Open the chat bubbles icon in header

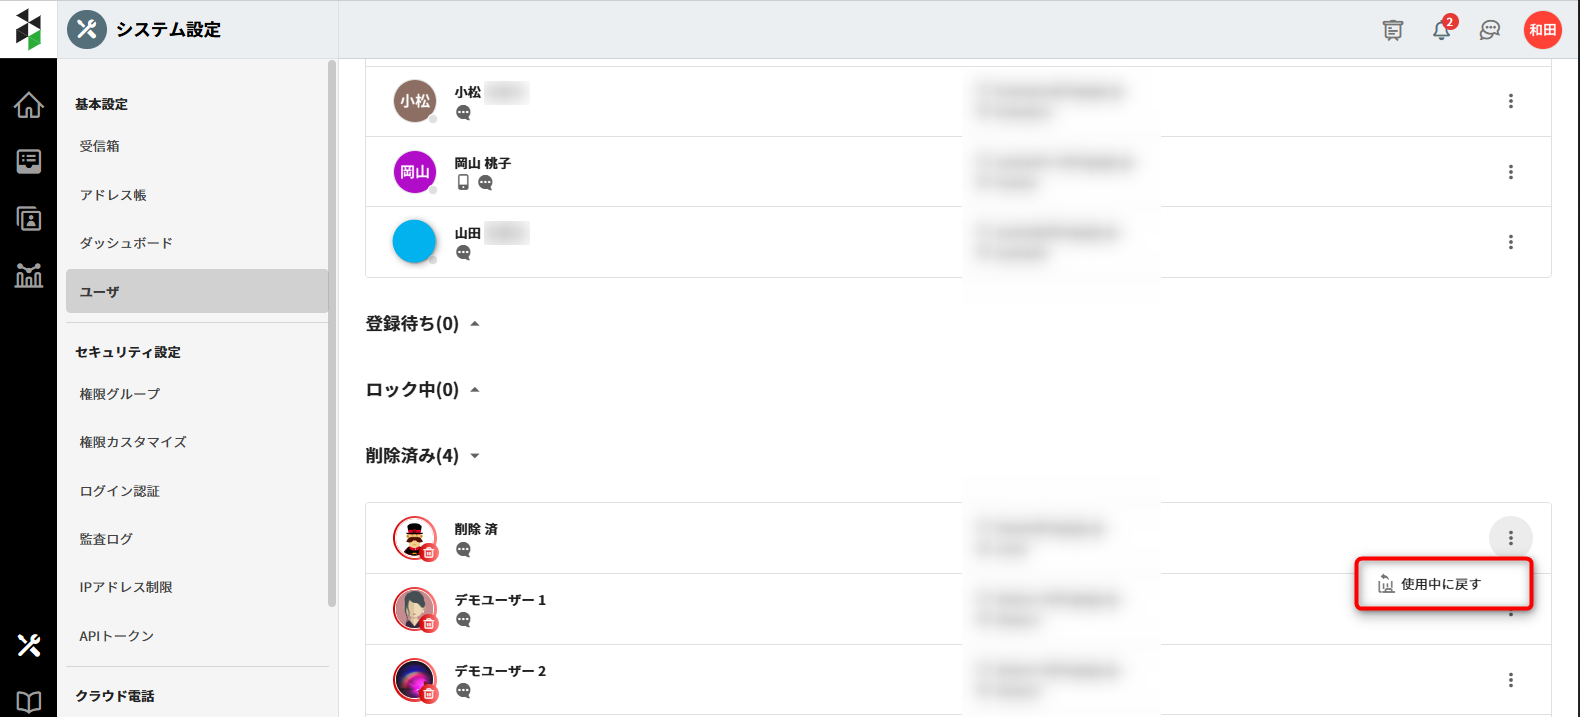[x=1490, y=30]
